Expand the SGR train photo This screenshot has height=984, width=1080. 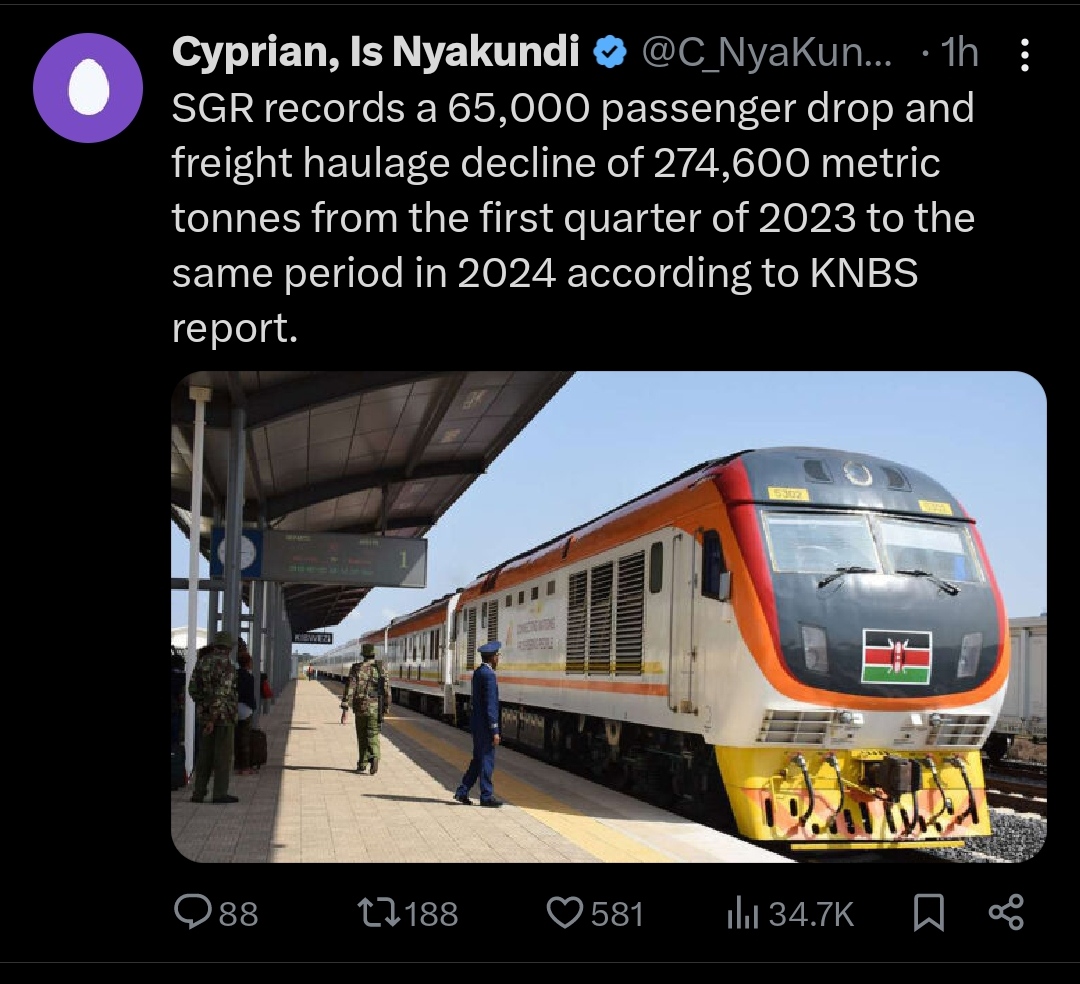coord(608,616)
